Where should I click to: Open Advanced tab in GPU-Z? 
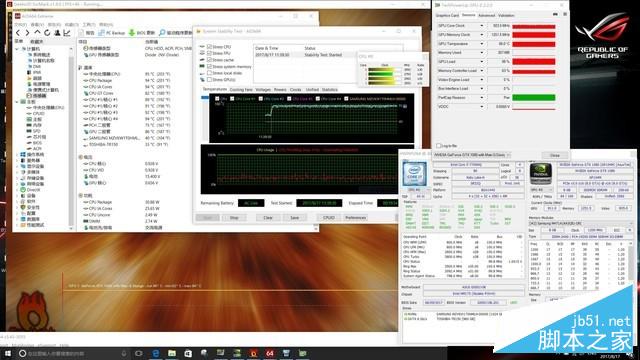[486, 16]
